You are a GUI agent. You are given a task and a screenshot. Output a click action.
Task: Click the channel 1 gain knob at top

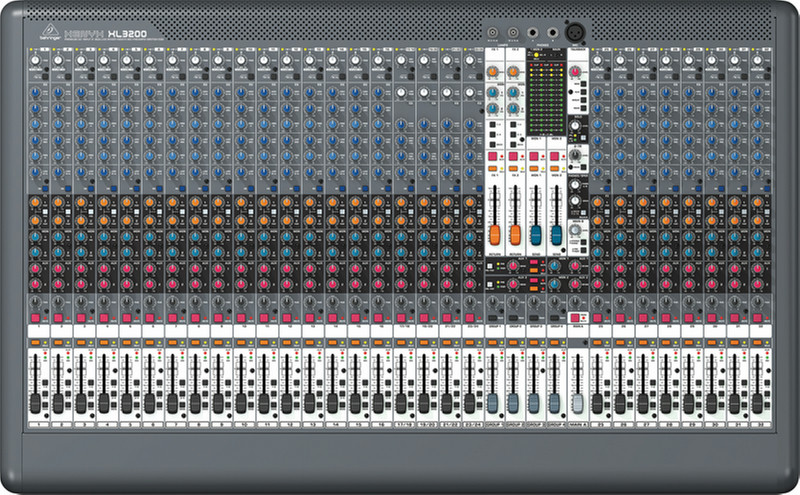point(35,62)
